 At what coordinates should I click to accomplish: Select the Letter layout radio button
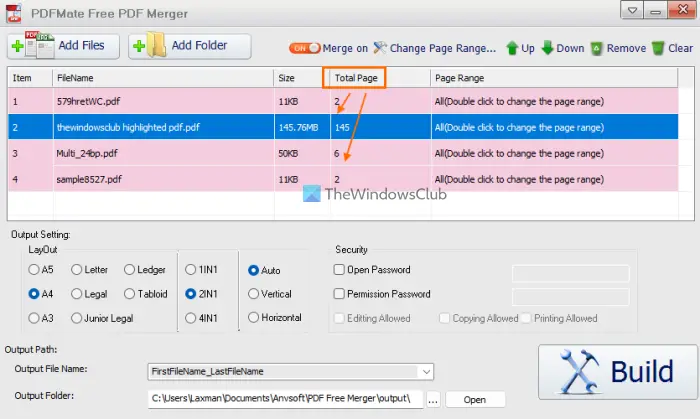coord(77,270)
